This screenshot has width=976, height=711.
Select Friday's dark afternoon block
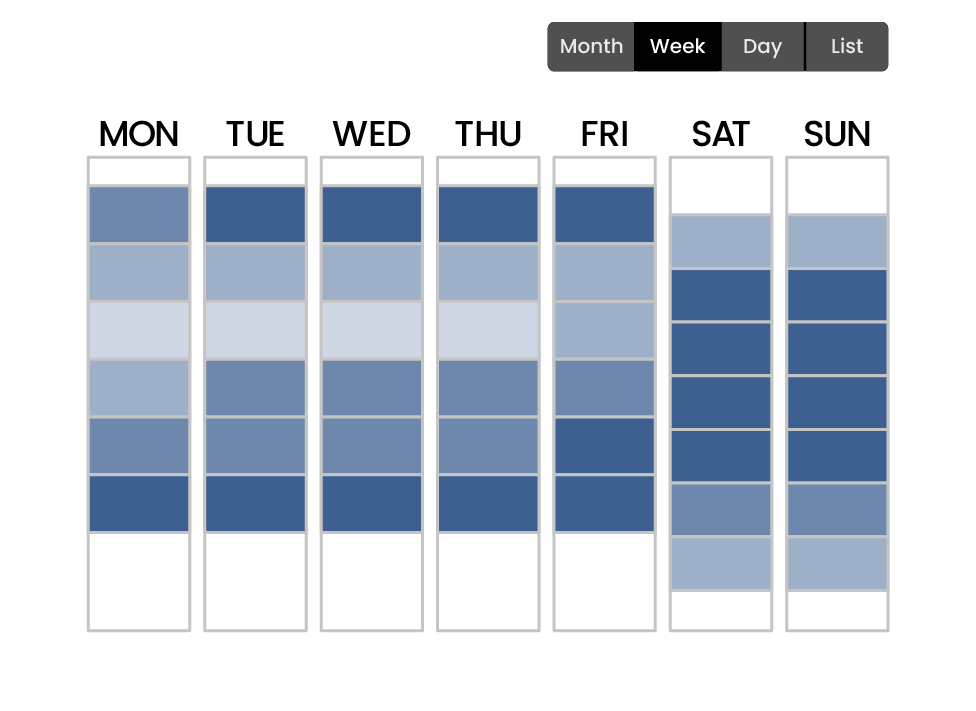click(x=604, y=445)
